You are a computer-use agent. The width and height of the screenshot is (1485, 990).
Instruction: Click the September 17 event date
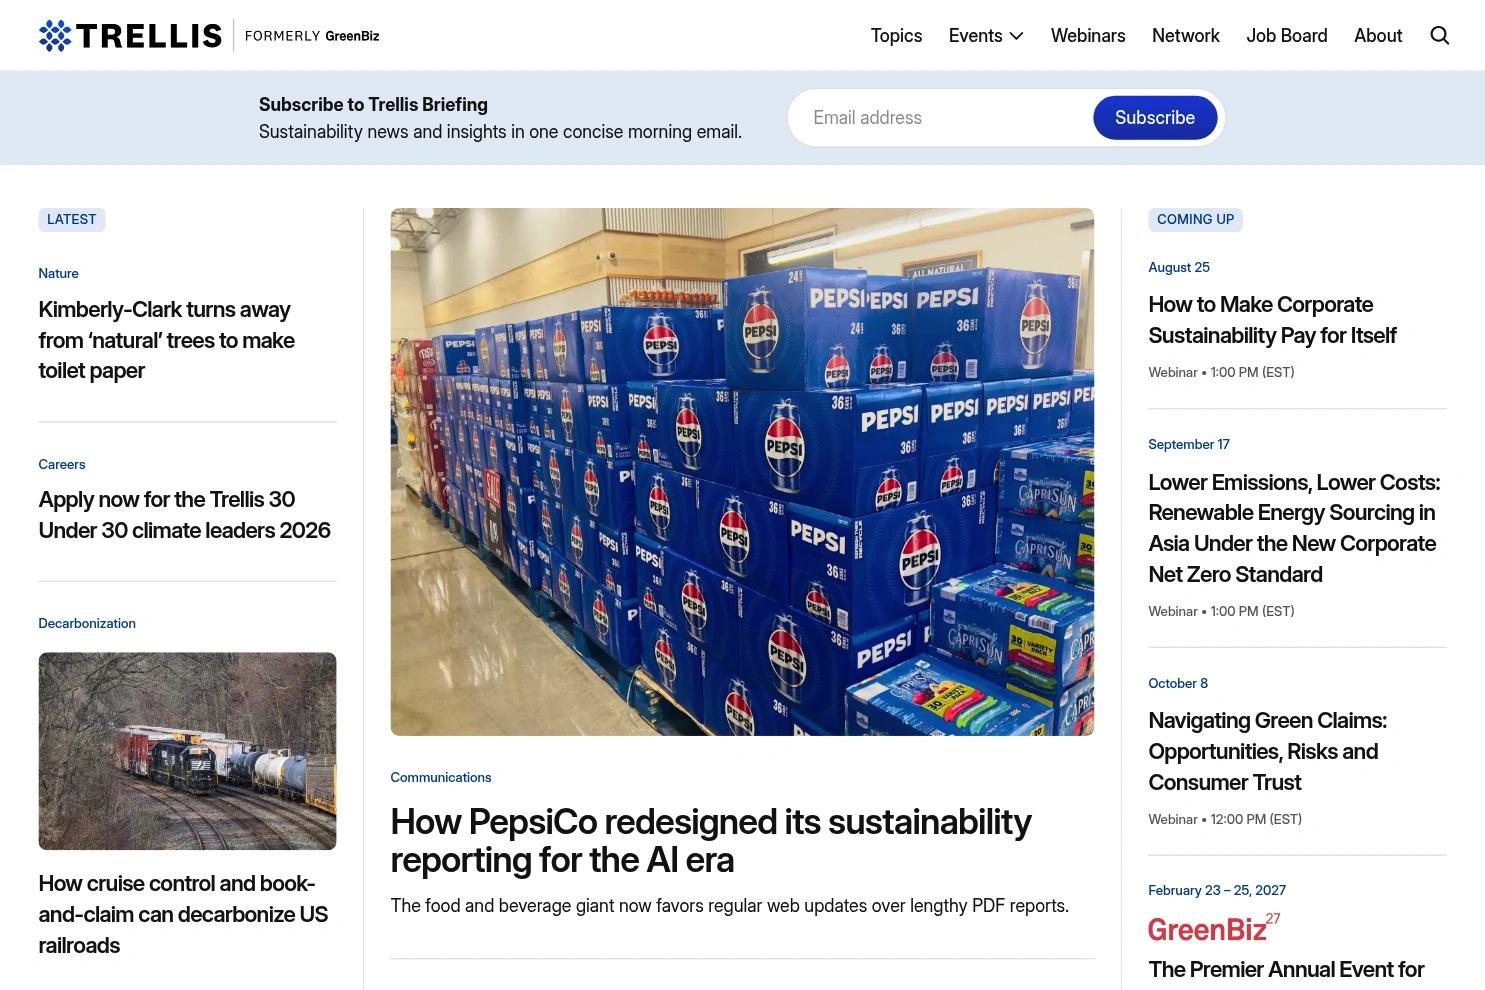click(1189, 444)
